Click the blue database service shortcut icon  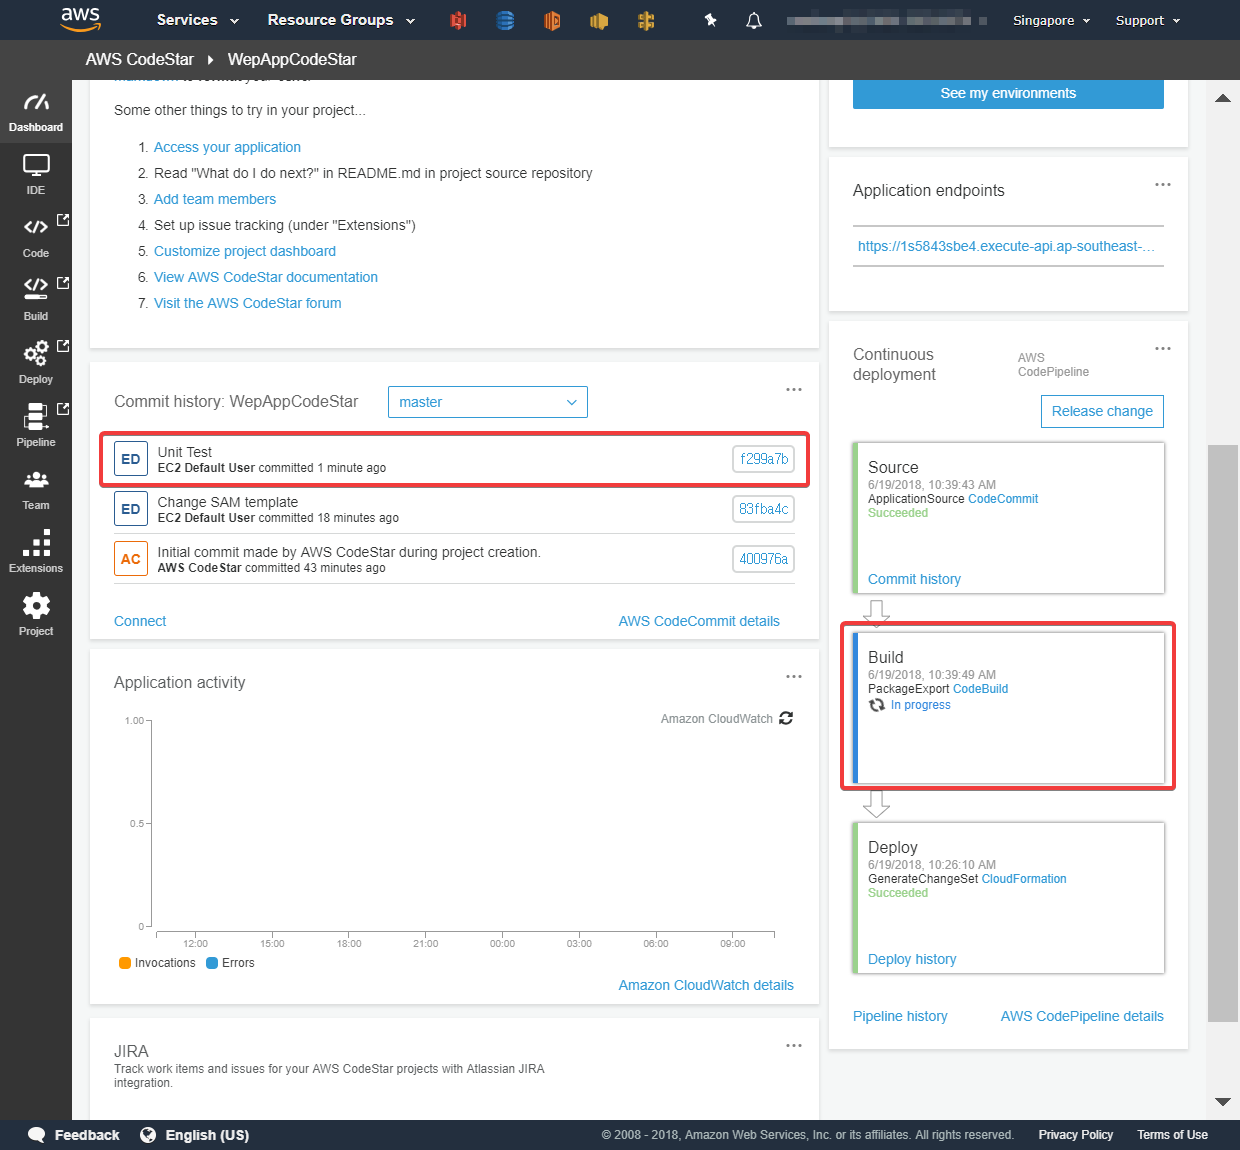pyautogui.click(x=505, y=20)
